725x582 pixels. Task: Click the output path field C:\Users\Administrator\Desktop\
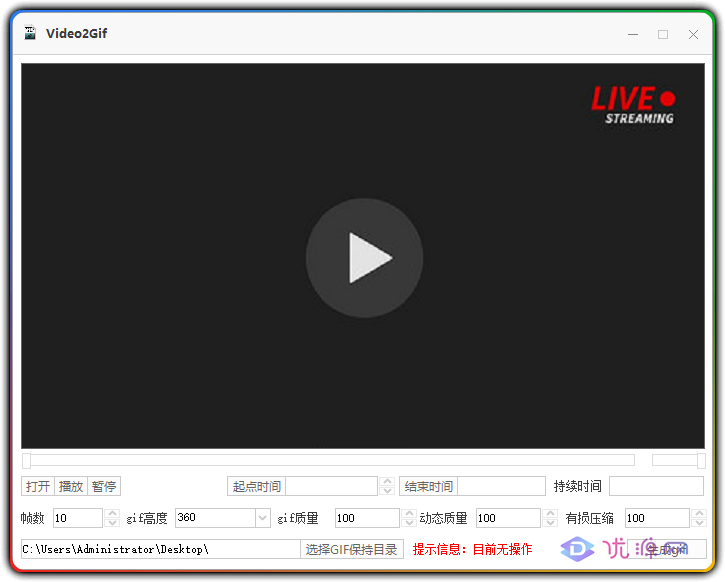coord(161,549)
